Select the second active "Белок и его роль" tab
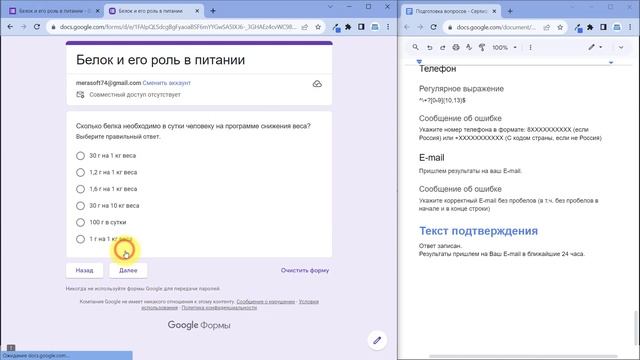The width and height of the screenshot is (640, 360). point(153,11)
